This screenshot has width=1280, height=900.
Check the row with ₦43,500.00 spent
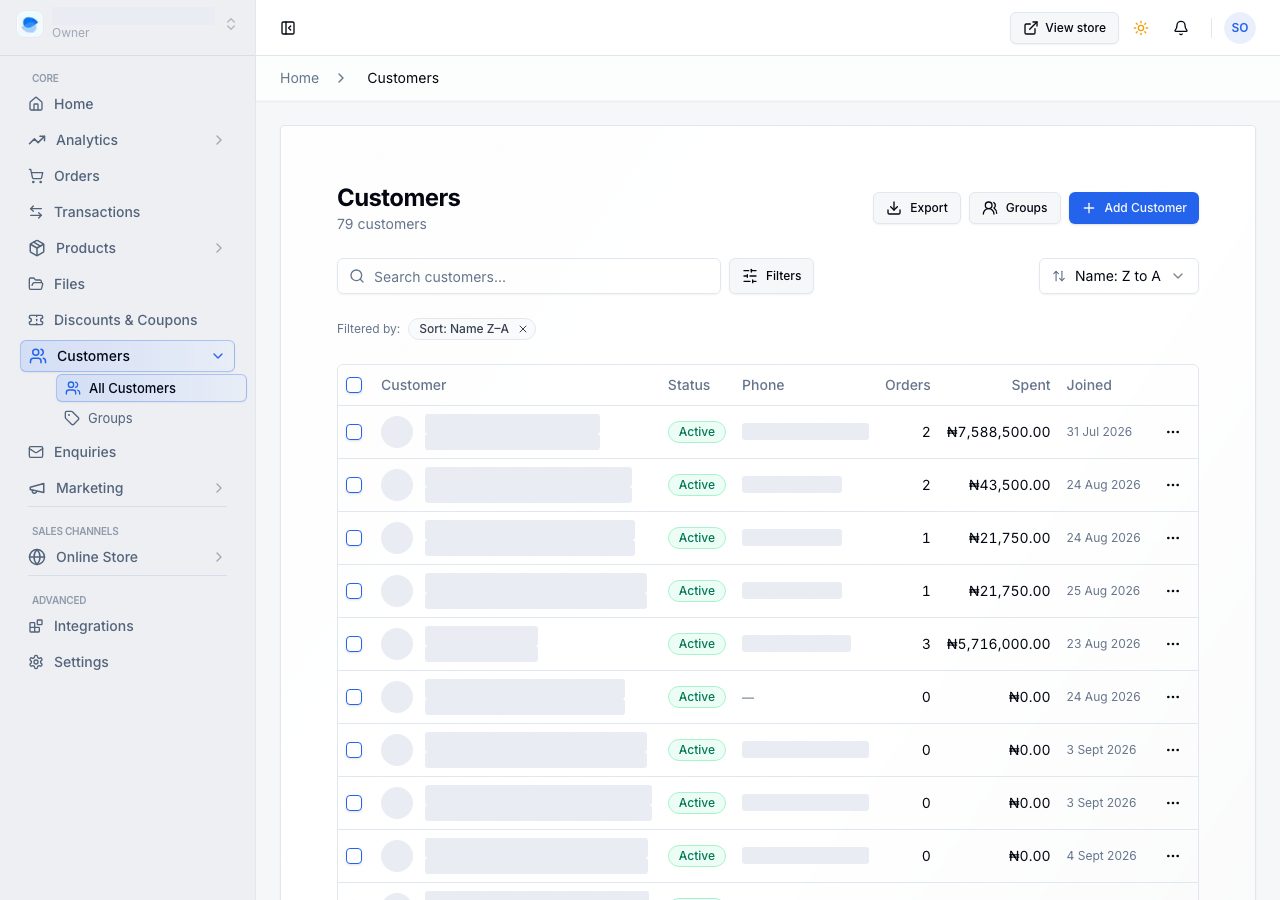point(354,485)
